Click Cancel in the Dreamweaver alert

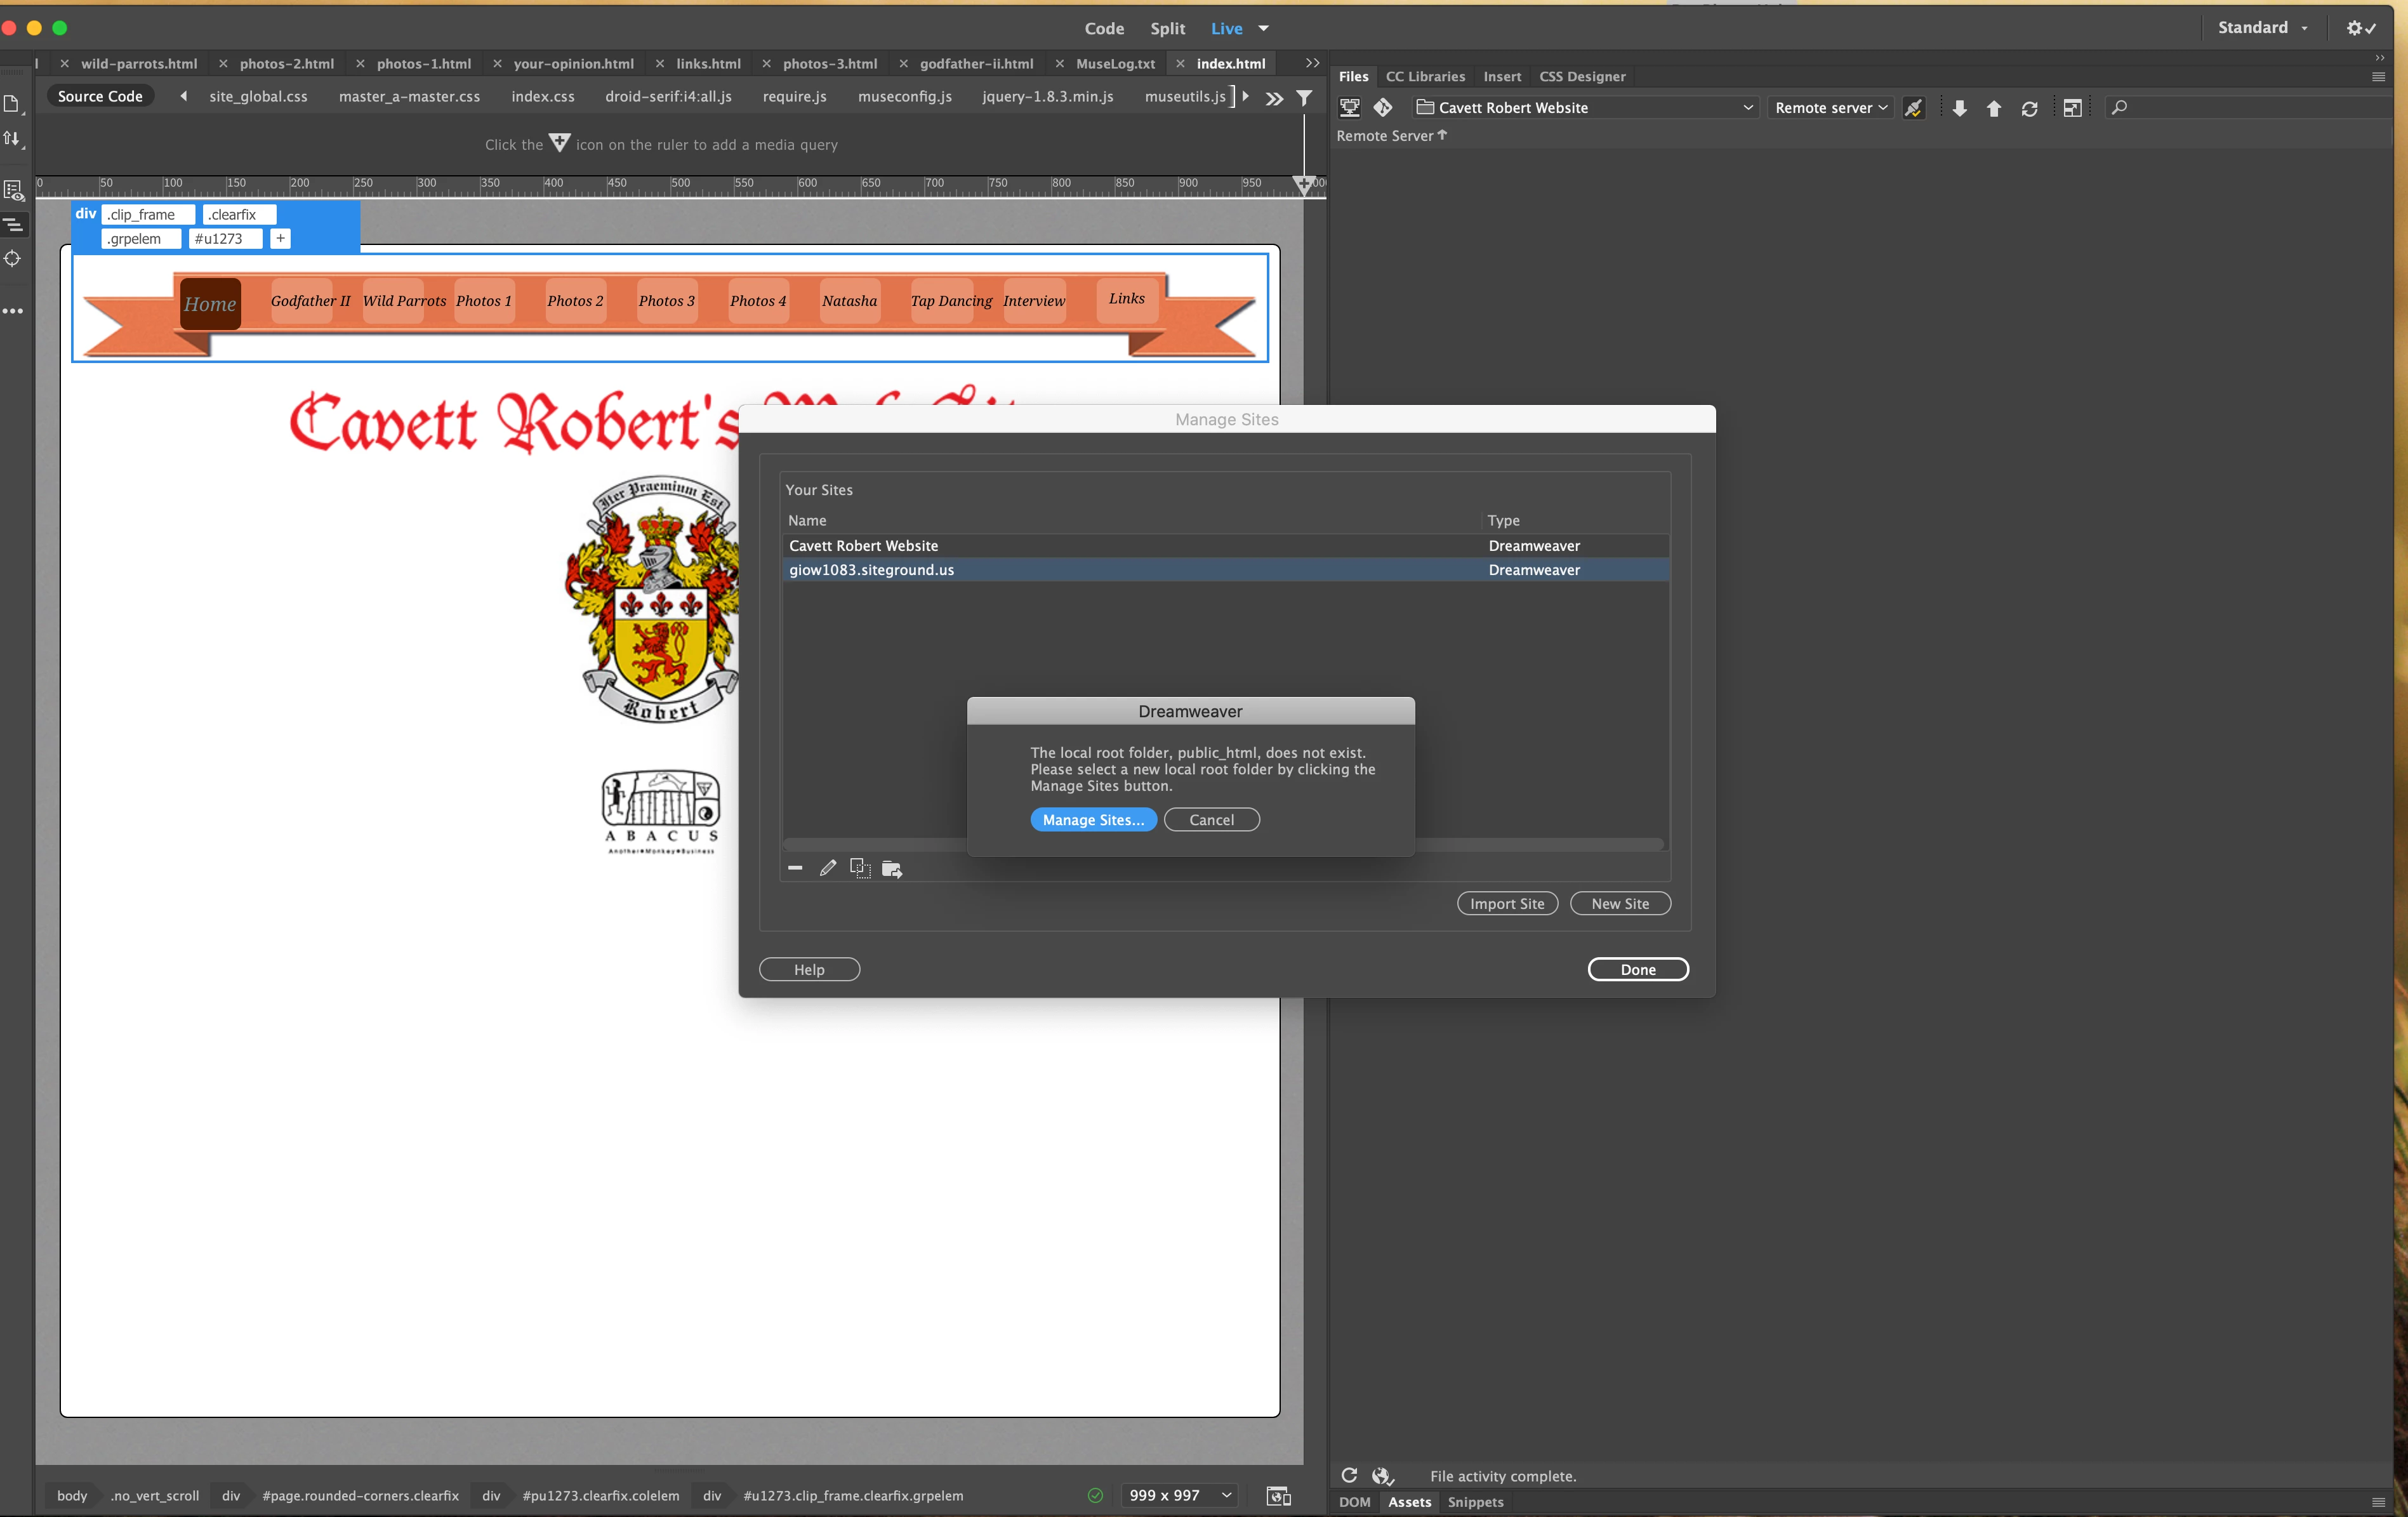(x=1211, y=819)
